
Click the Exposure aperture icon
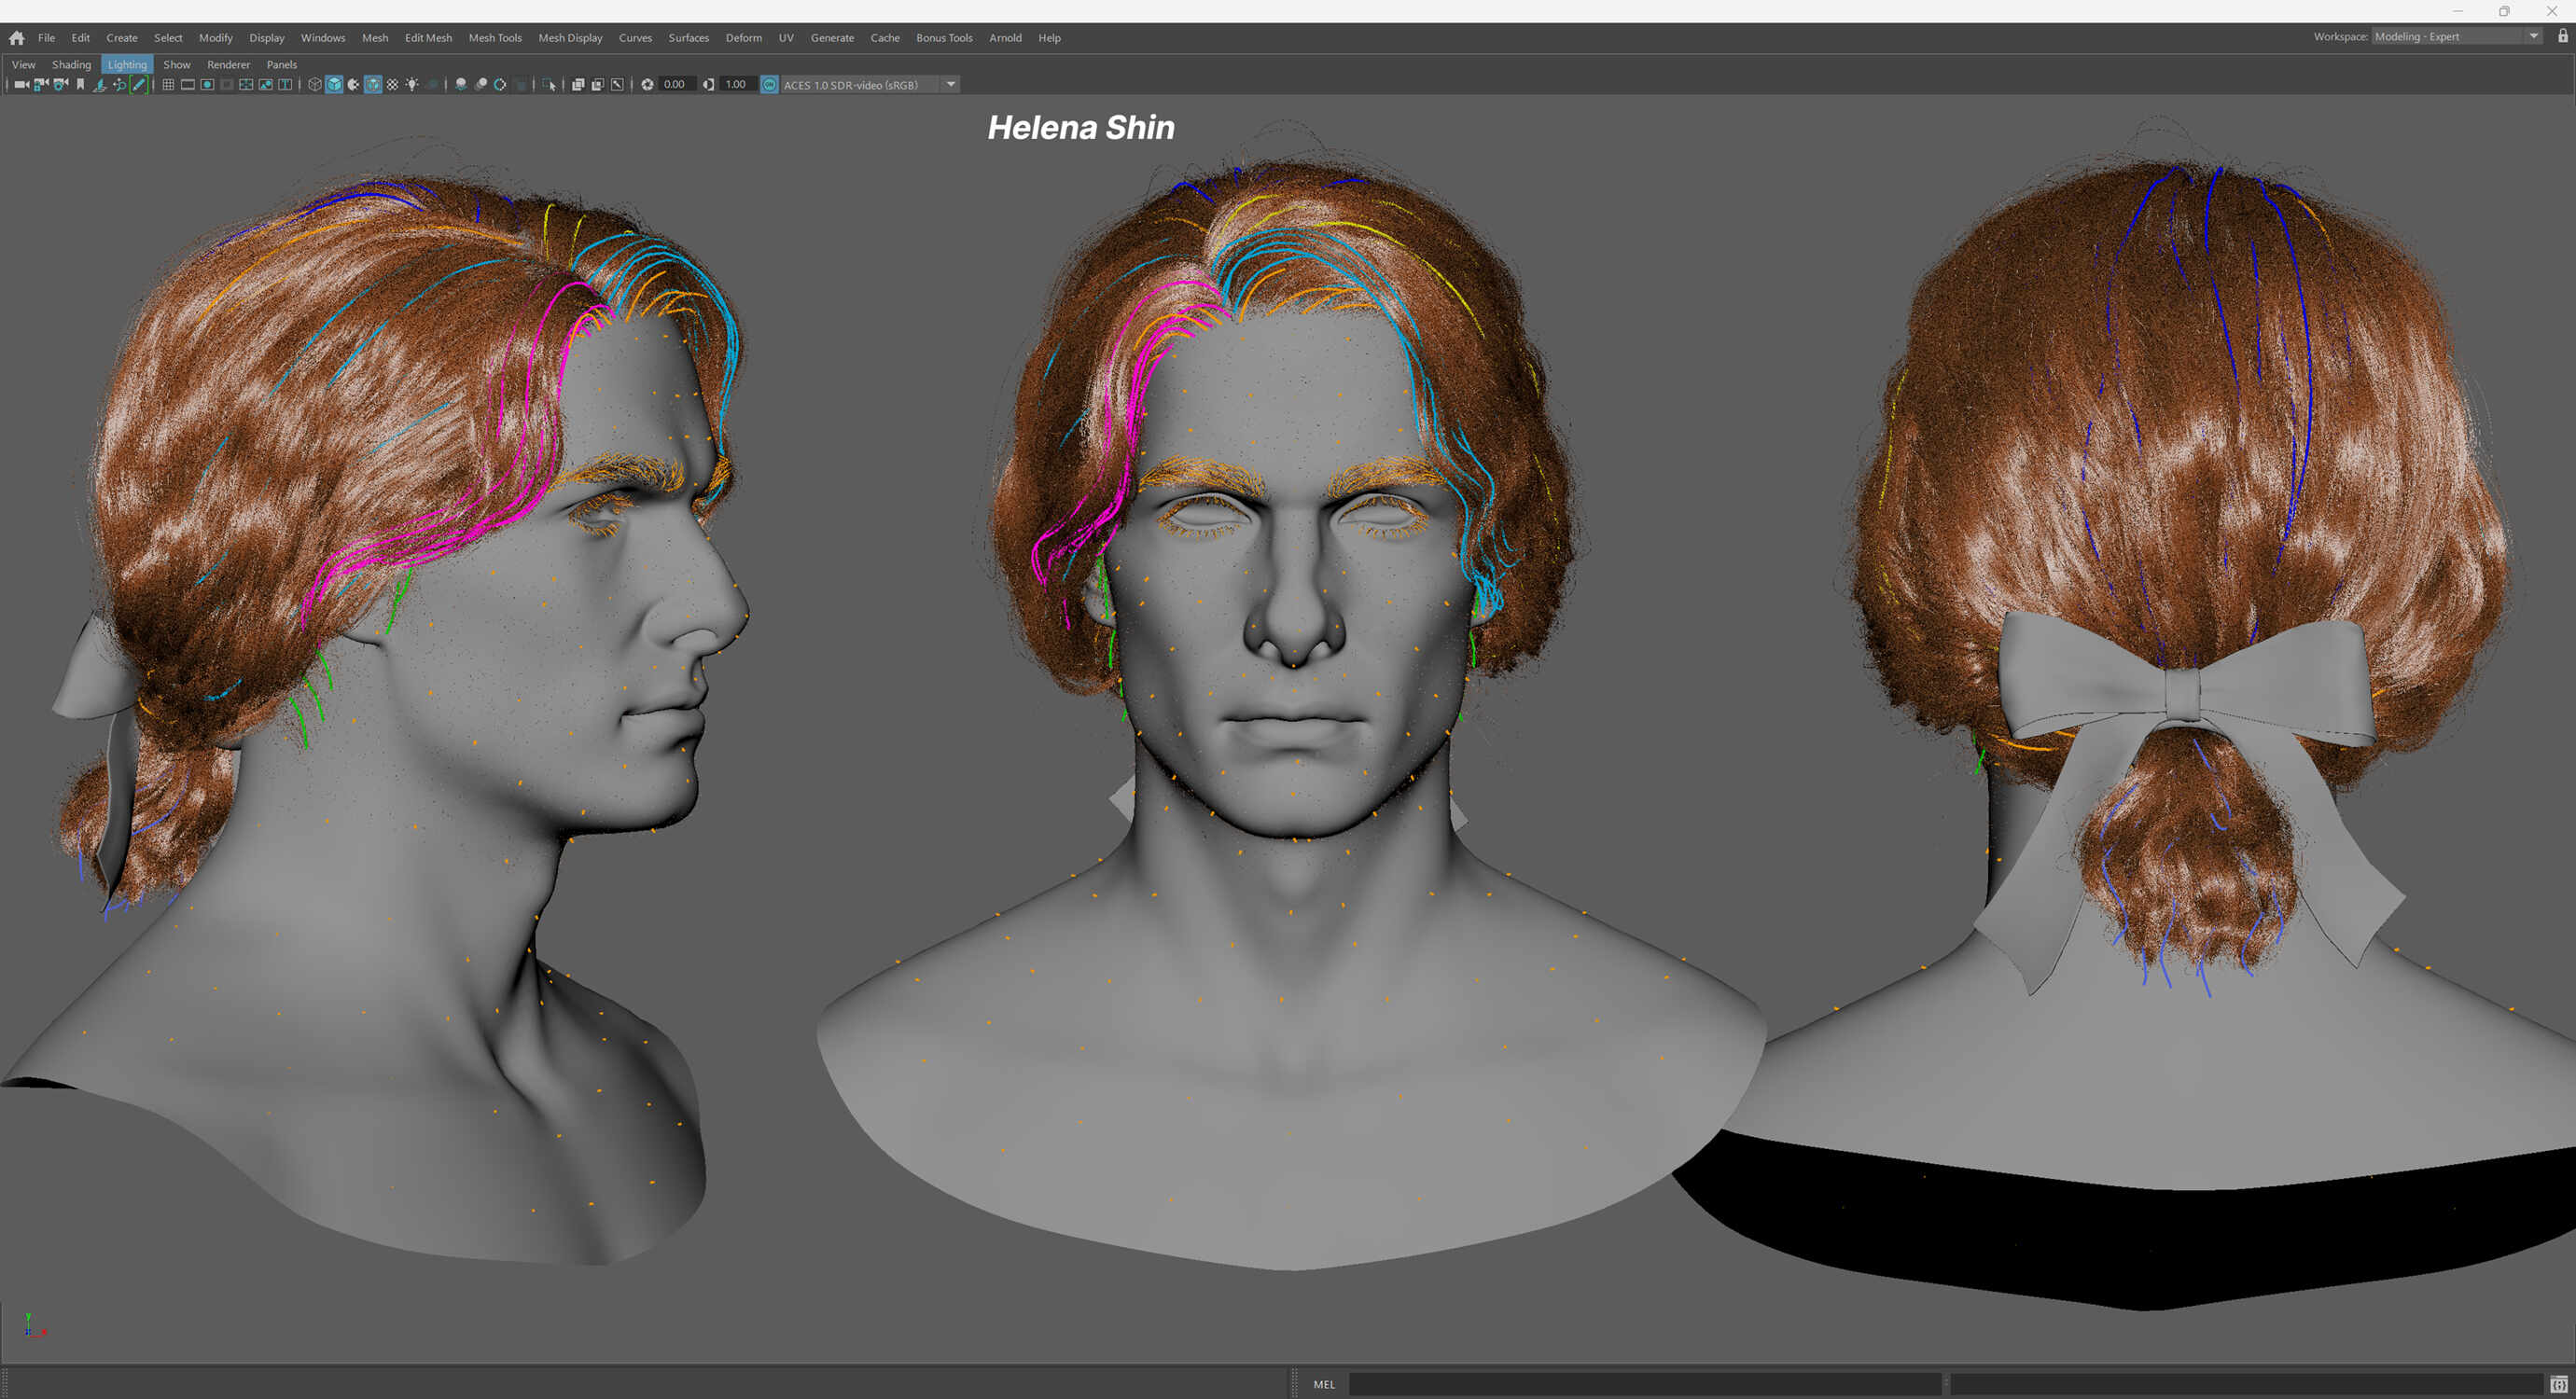tap(648, 85)
